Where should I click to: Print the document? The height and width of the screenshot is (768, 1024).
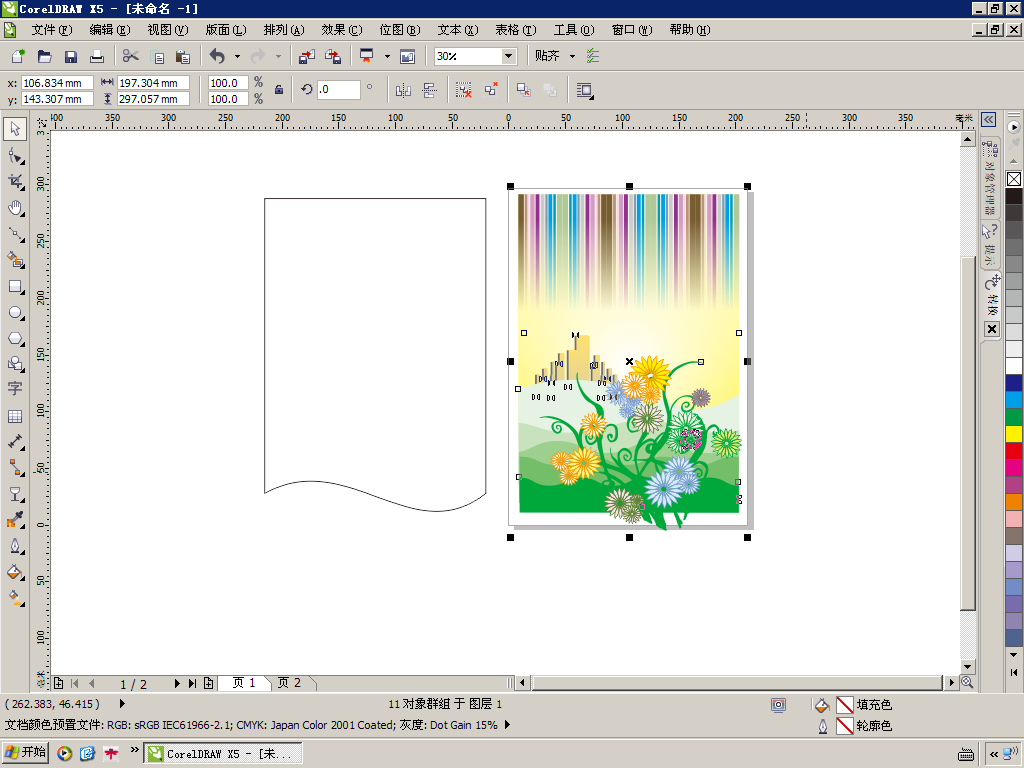coord(97,56)
